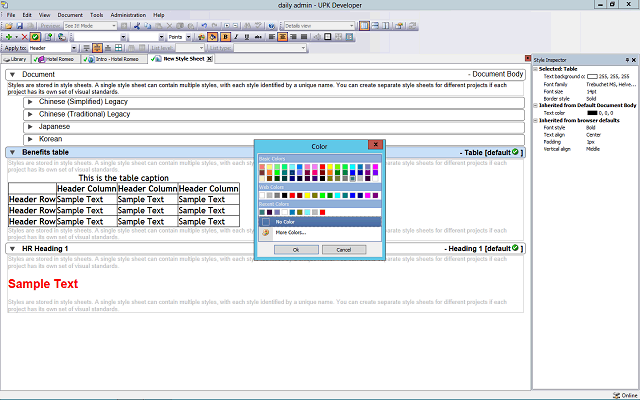Pick the red swatch in Recent Colors

[x=323, y=212]
